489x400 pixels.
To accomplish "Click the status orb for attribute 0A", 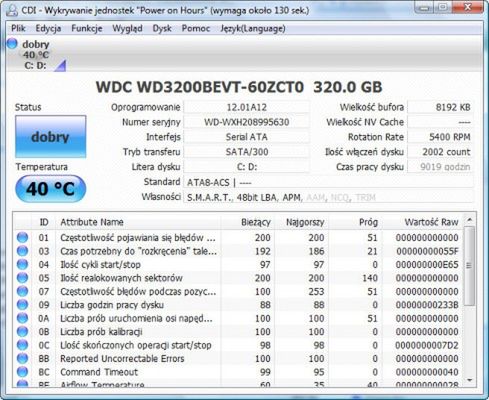I will pos(22,318).
